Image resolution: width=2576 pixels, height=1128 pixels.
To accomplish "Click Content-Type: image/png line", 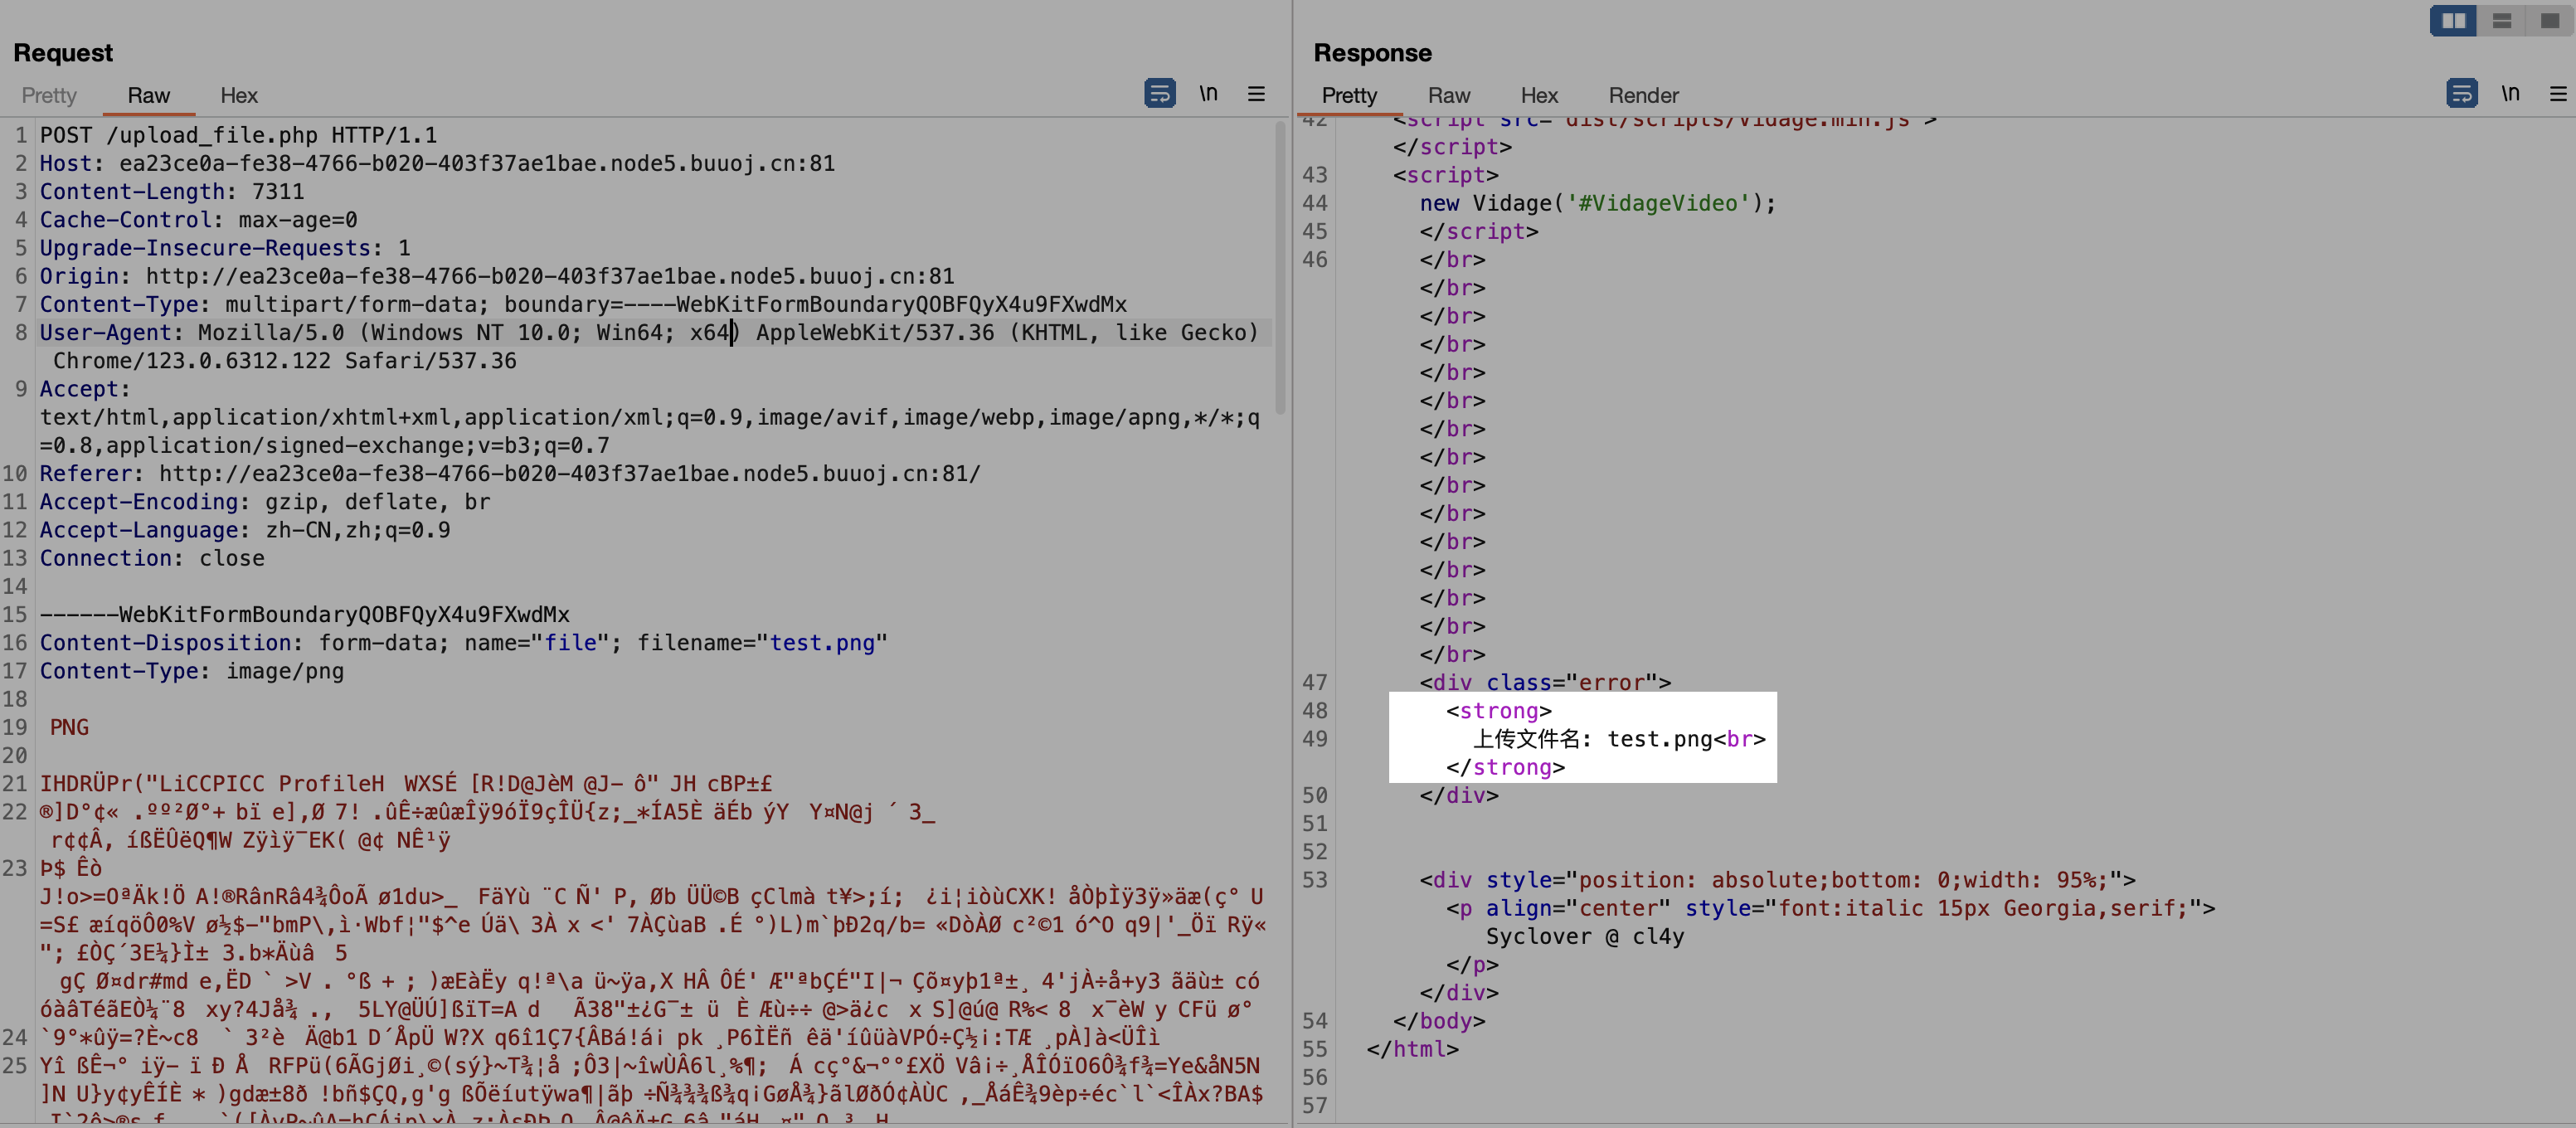I will [192, 671].
